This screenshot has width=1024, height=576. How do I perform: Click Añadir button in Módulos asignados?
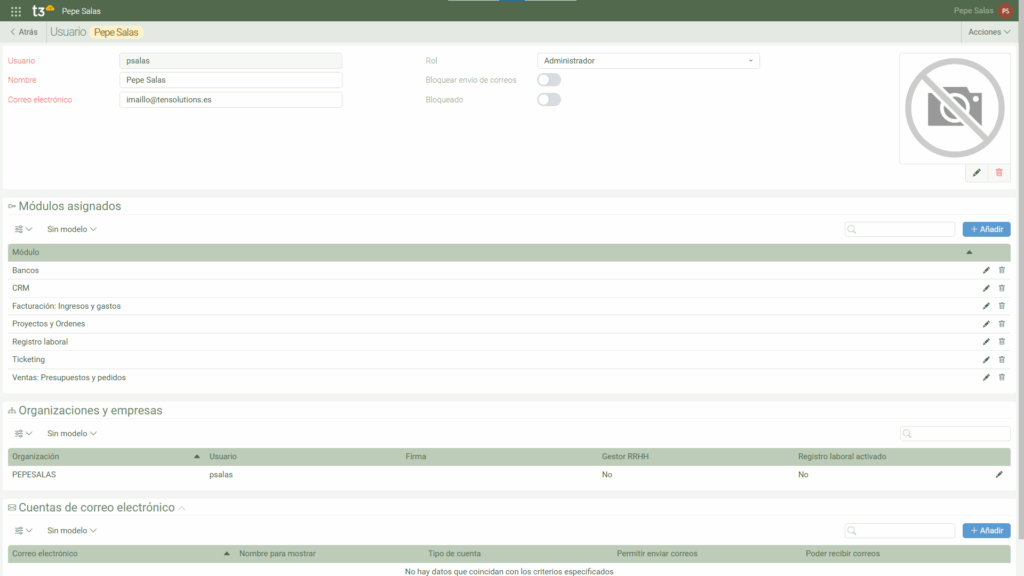pyautogui.click(x=986, y=229)
